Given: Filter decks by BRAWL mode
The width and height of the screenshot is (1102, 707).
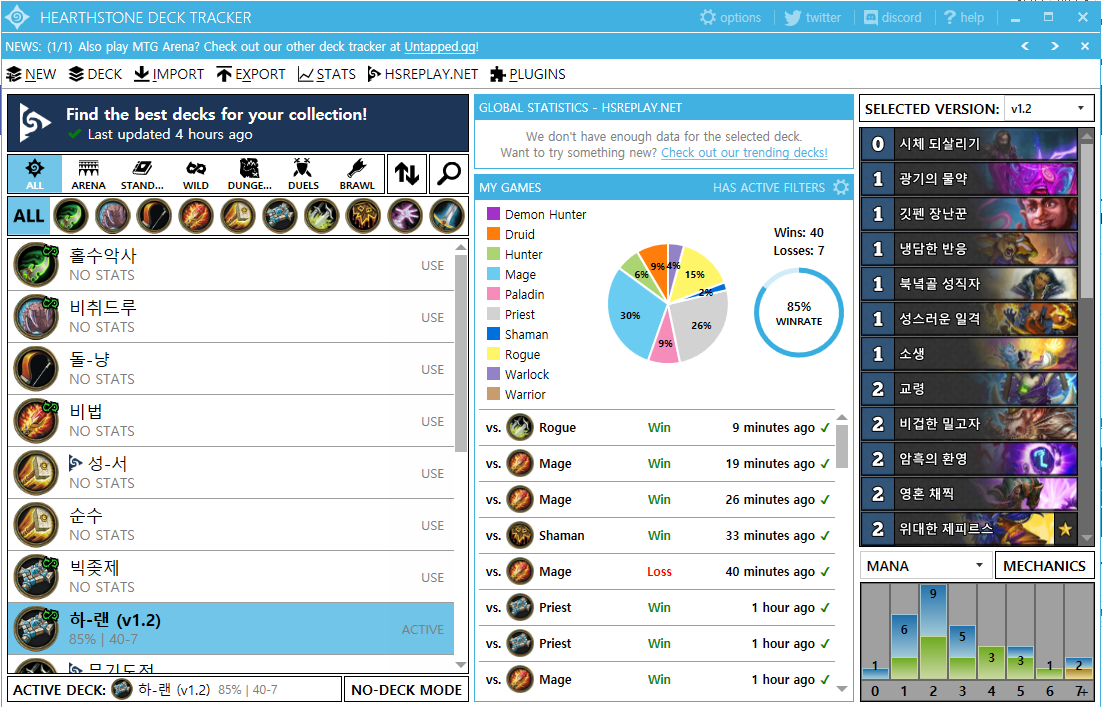Looking at the screenshot, I should tap(357, 174).
